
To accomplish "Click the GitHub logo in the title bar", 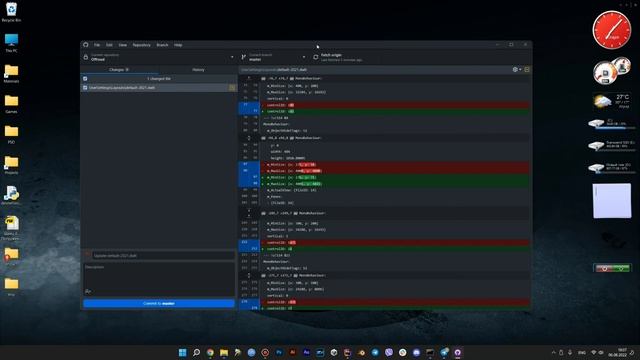I will pos(86,45).
